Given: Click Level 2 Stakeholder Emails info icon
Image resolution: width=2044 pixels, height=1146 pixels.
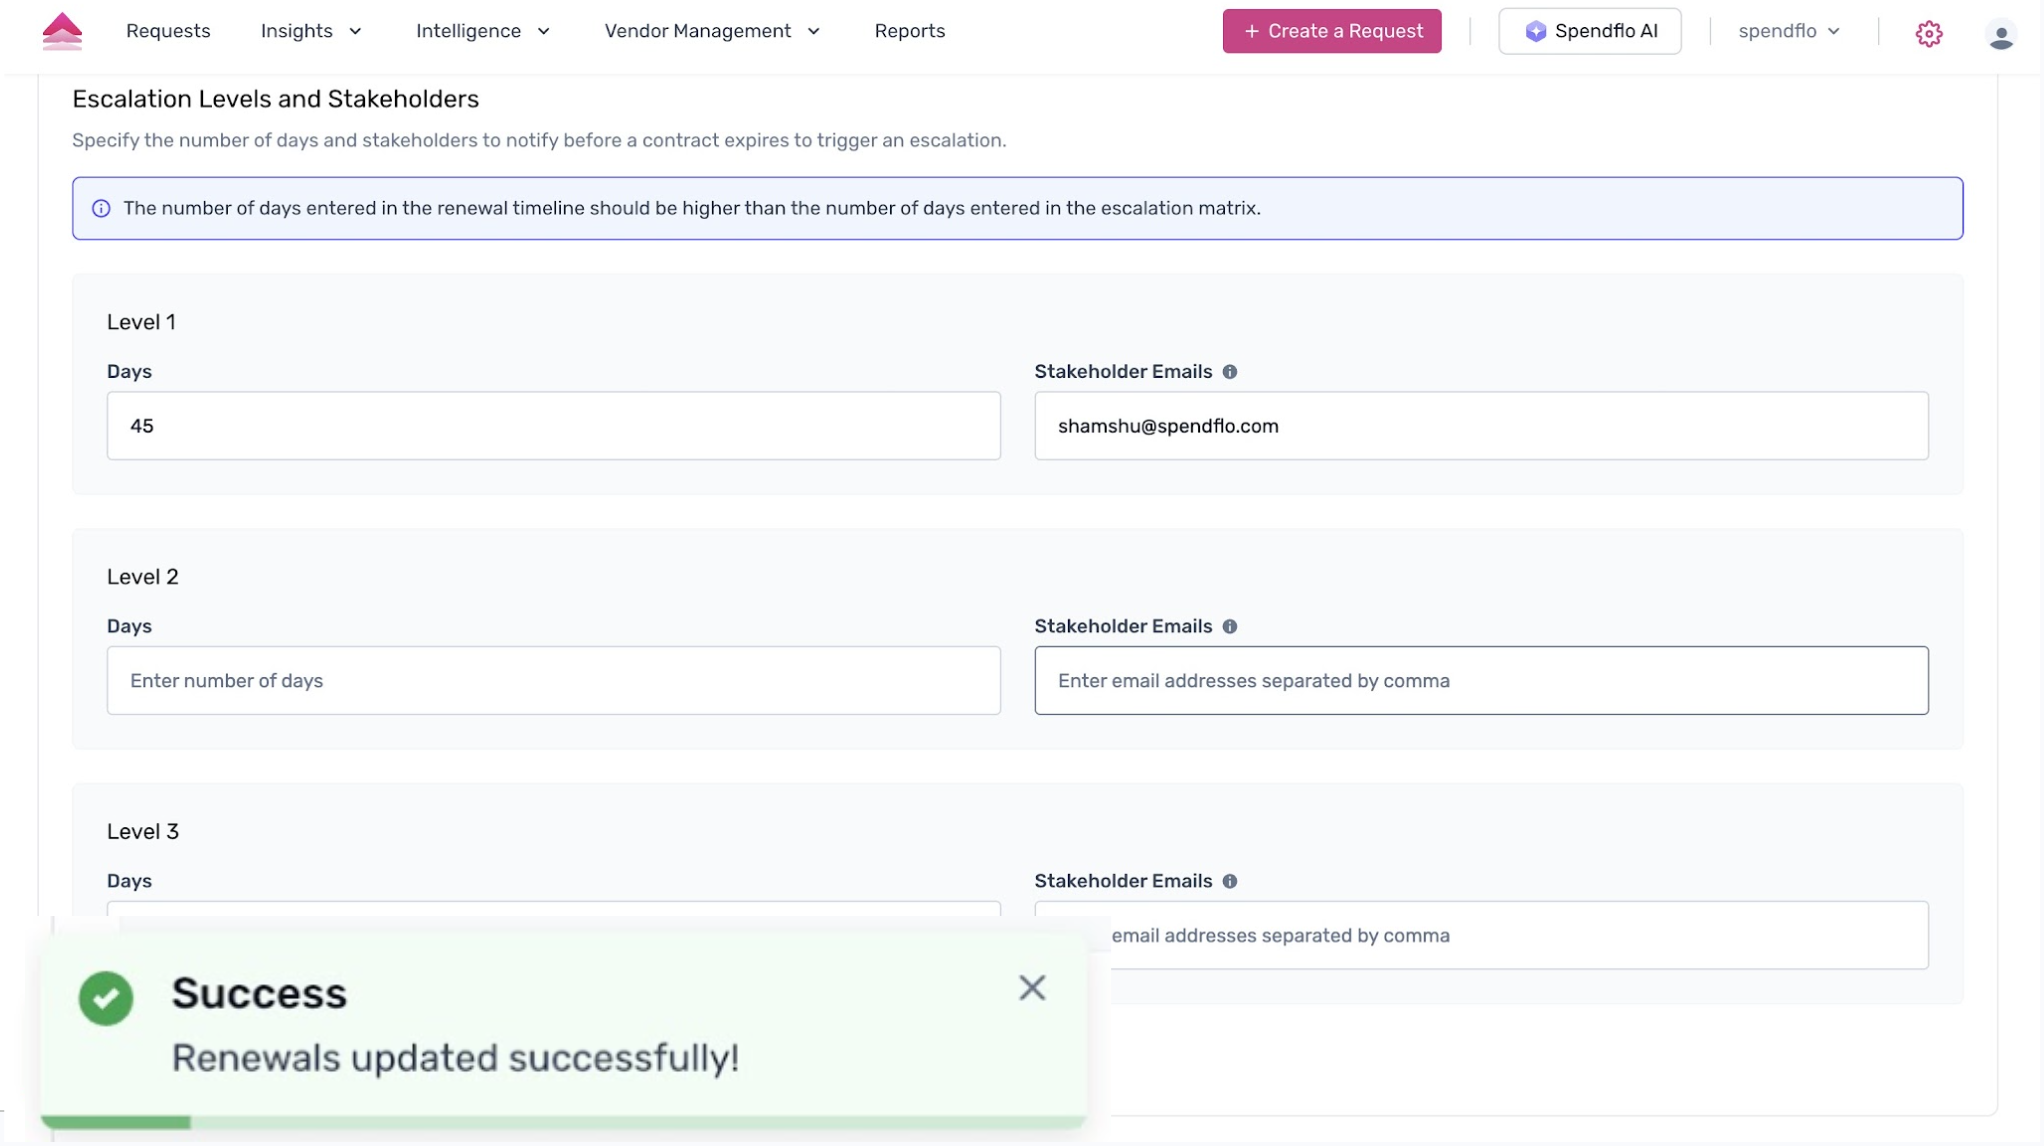Looking at the screenshot, I should [1230, 627].
